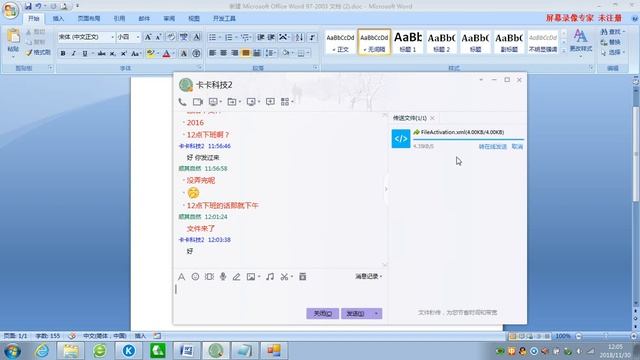Viewport: 640px width, 360px height.
Task: Toggle the bullet list in the Word ribbon
Action: coord(212,37)
